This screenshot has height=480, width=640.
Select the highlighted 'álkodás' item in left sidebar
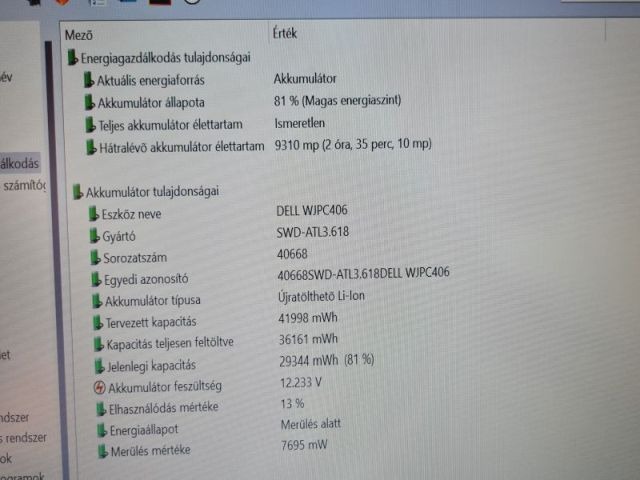click(x=20, y=164)
